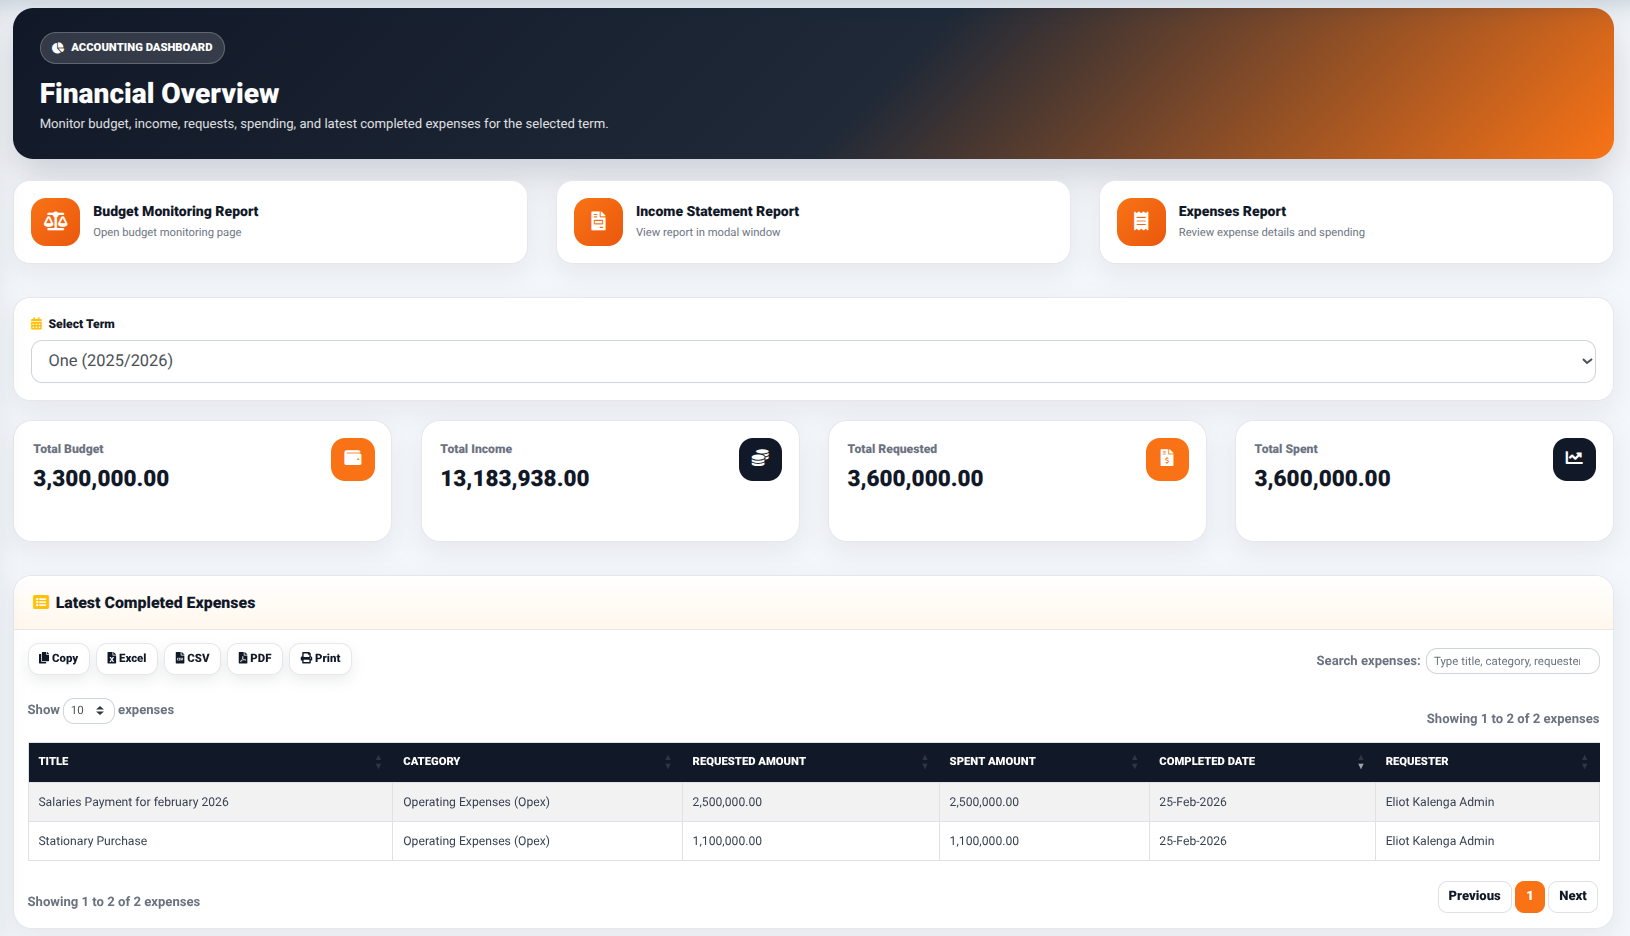Click the list icon beside Latest Completed Expenses
Screen dimensions: 1630x936
click(41, 602)
